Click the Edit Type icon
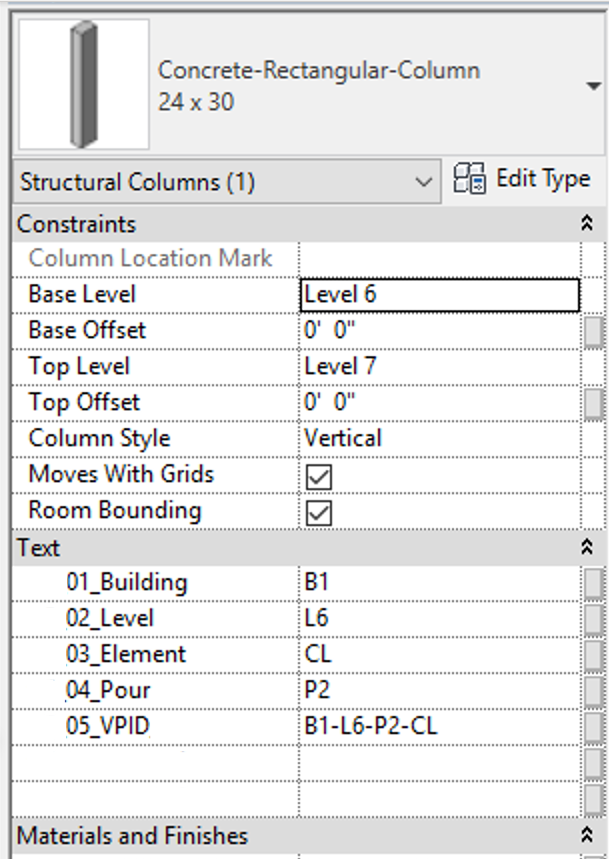This screenshot has width=609, height=859. [x=470, y=181]
